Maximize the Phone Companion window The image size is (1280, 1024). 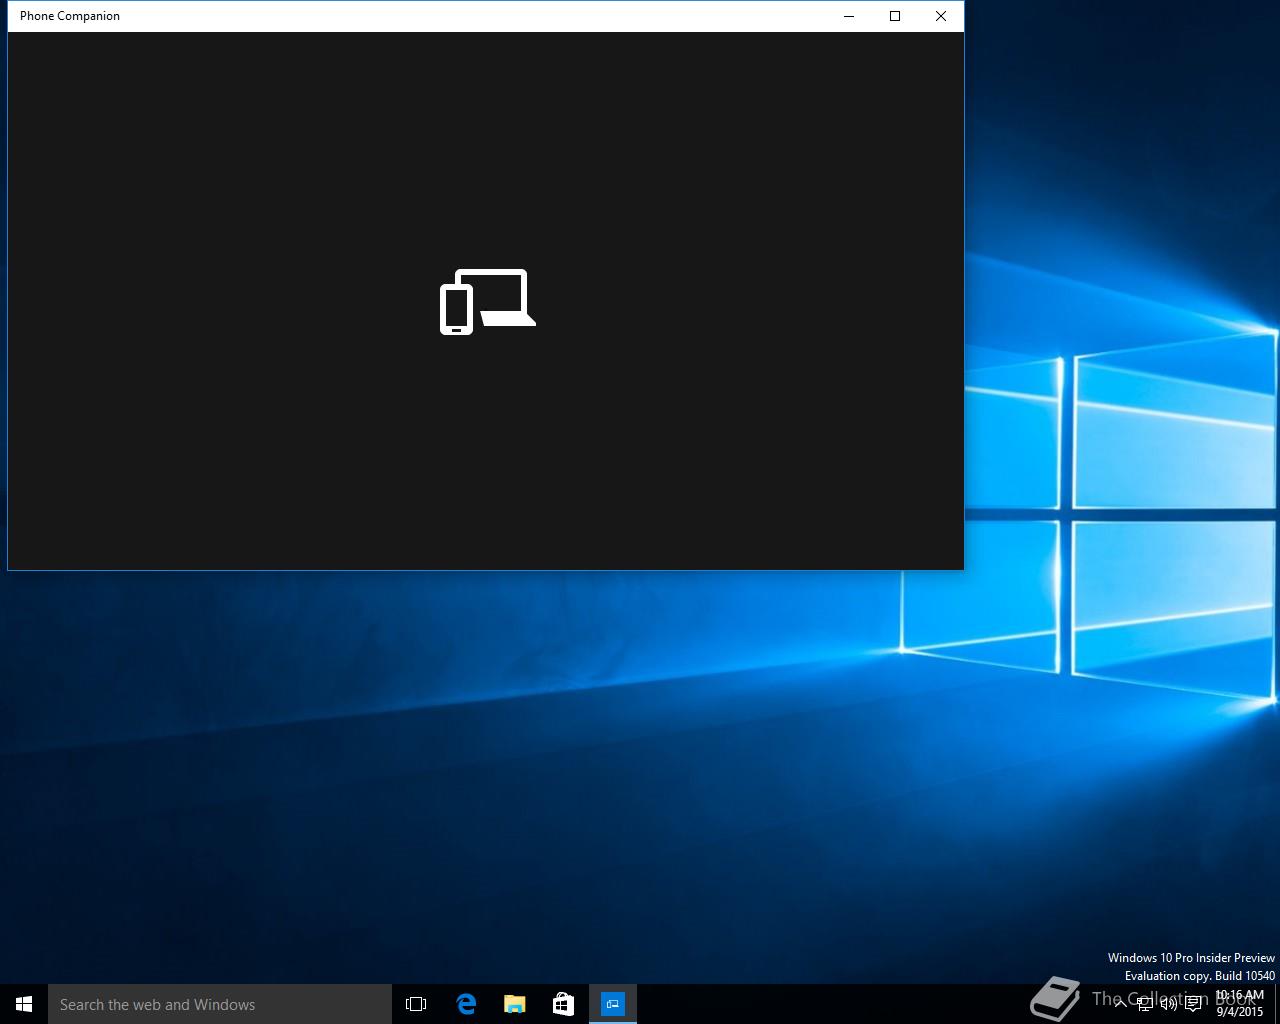(895, 16)
